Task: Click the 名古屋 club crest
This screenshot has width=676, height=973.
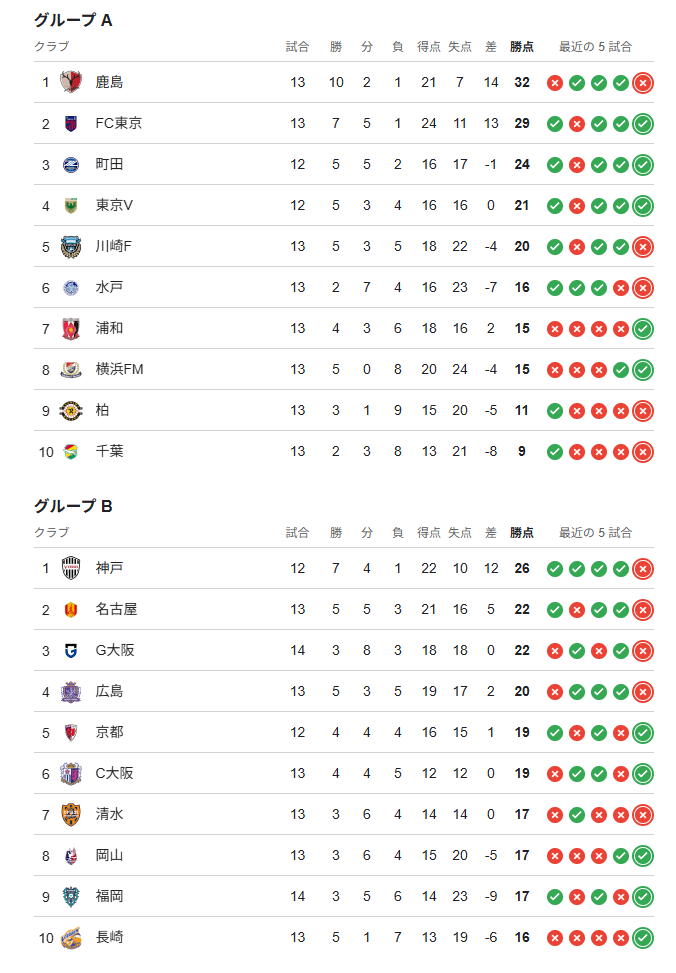Action: click(x=71, y=609)
